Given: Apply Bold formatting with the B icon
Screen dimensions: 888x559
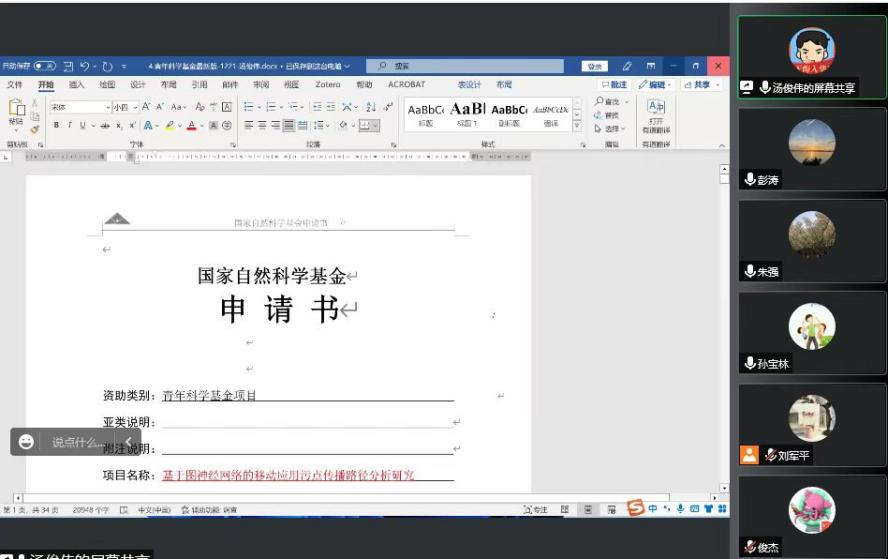Looking at the screenshot, I should point(56,125).
